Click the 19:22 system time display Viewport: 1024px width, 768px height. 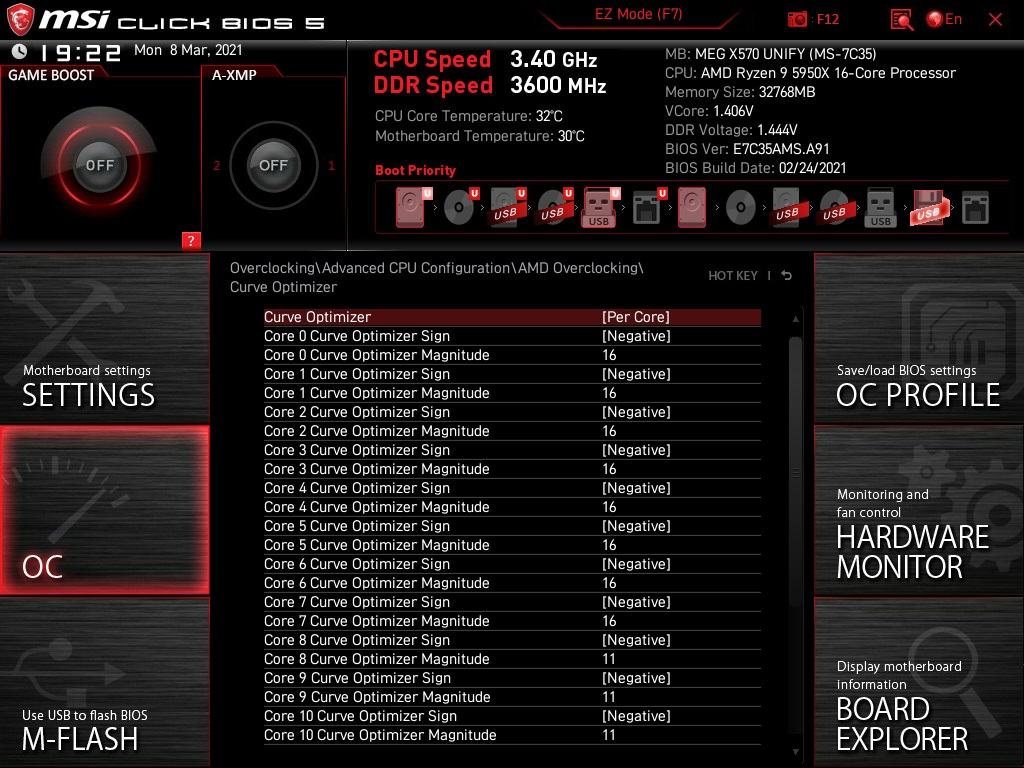coord(80,52)
